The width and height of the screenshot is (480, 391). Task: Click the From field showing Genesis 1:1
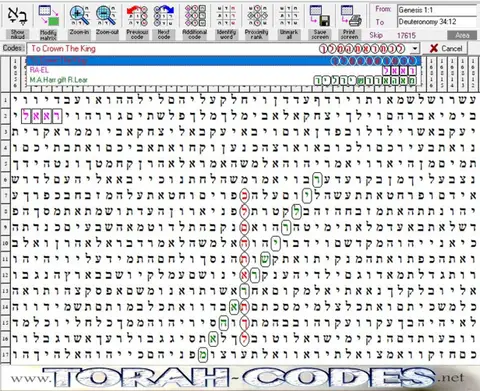click(437, 10)
